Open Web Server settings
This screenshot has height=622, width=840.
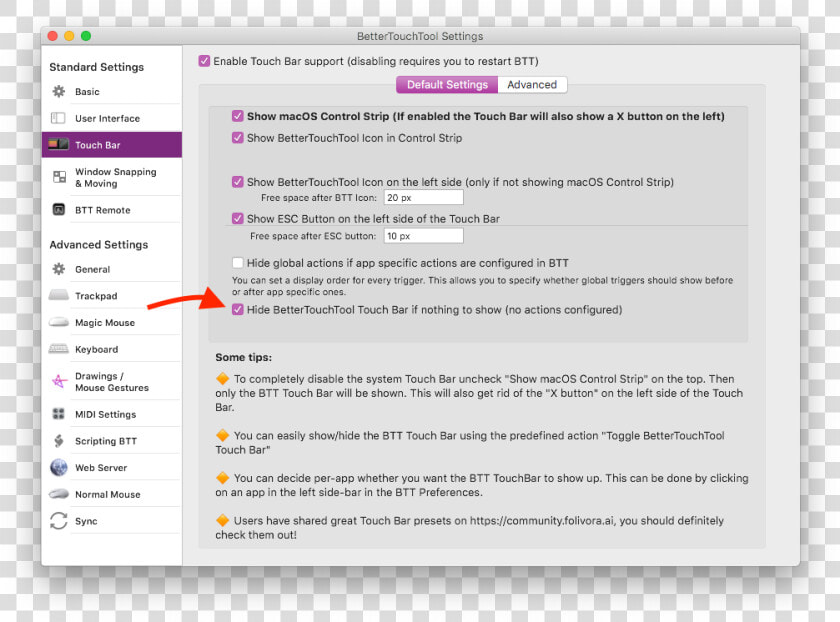(x=111, y=468)
